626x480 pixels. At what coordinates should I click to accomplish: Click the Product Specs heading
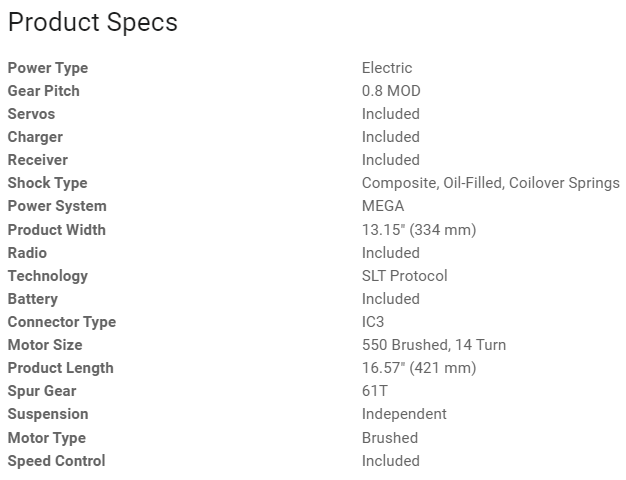point(93,23)
